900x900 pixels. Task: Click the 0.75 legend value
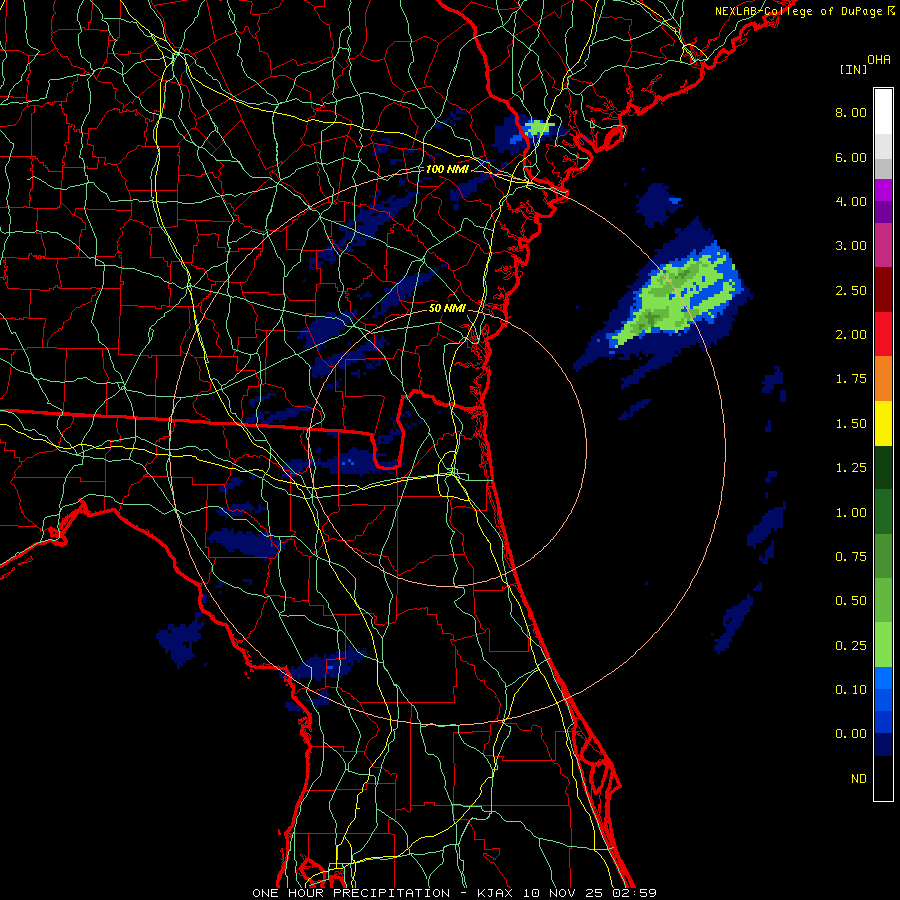(851, 557)
